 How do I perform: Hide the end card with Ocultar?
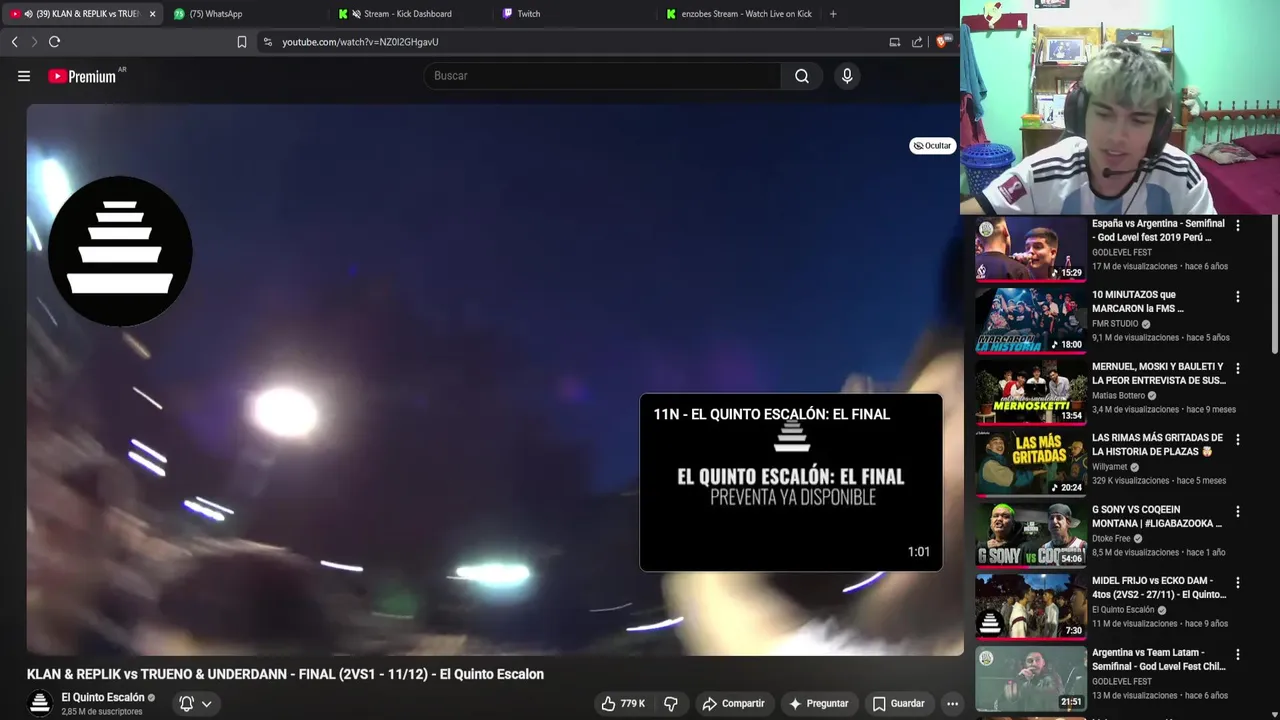point(932,146)
